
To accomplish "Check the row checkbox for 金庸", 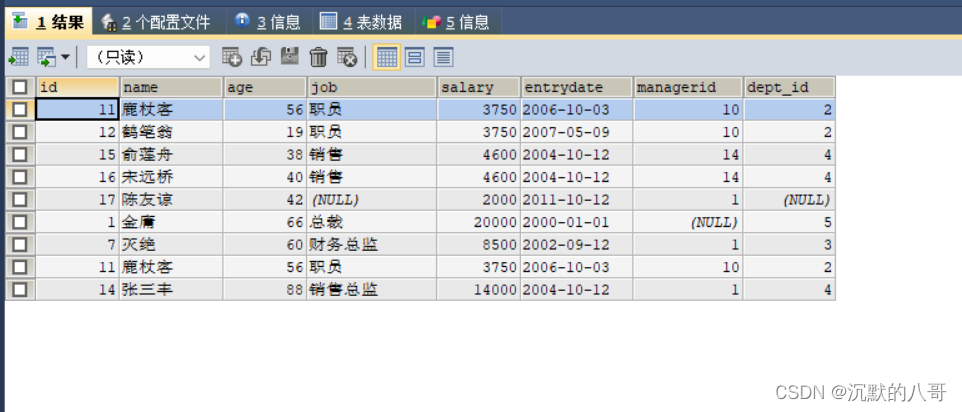I will pos(20,222).
